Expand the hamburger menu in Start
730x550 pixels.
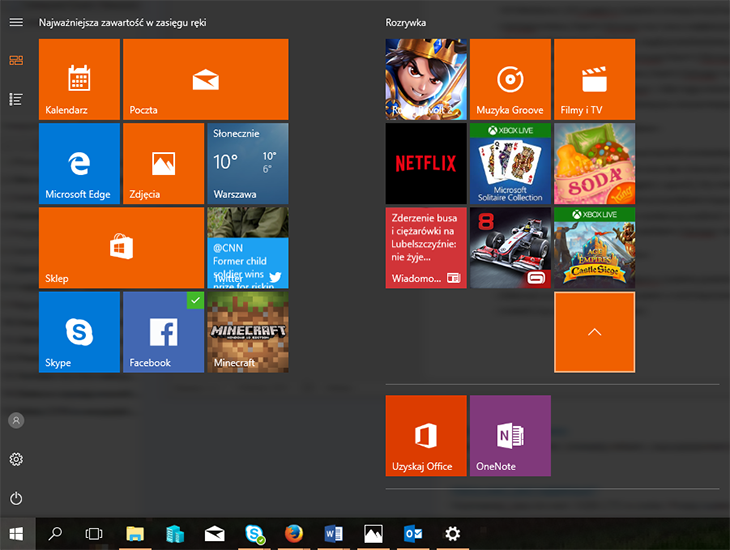16,22
